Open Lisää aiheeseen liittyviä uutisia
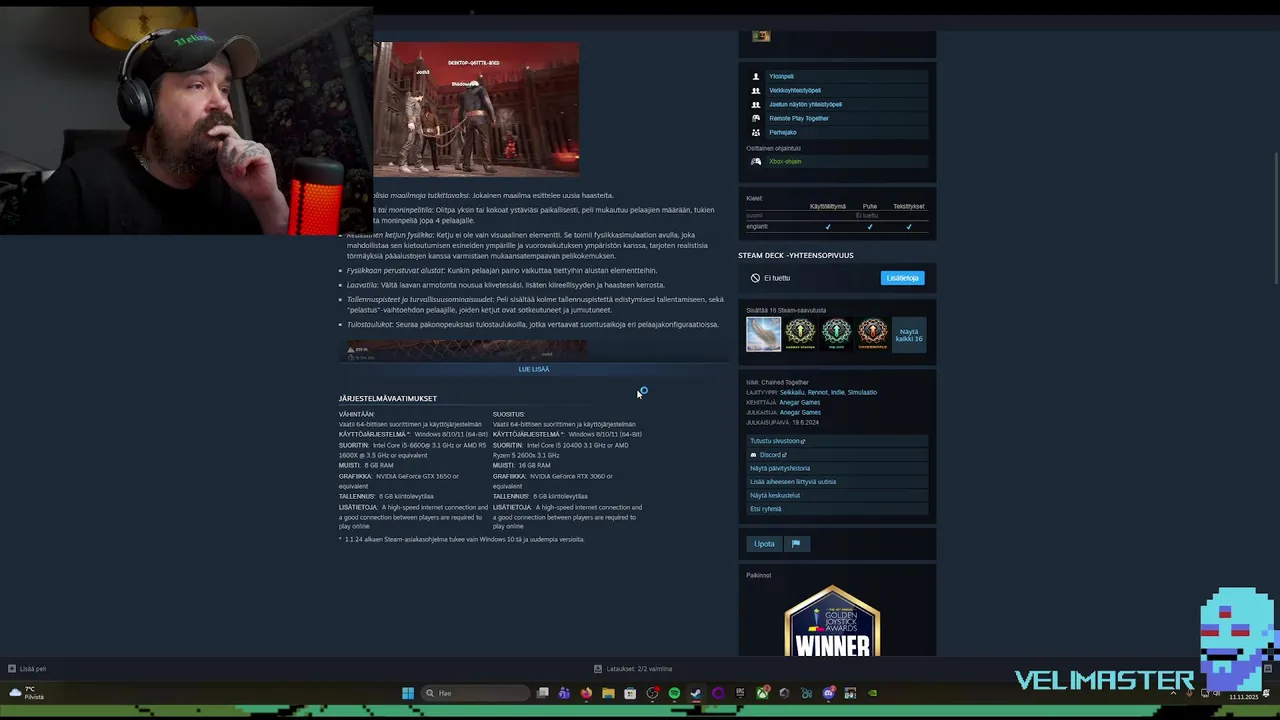This screenshot has height=720, width=1280. [x=836, y=482]
